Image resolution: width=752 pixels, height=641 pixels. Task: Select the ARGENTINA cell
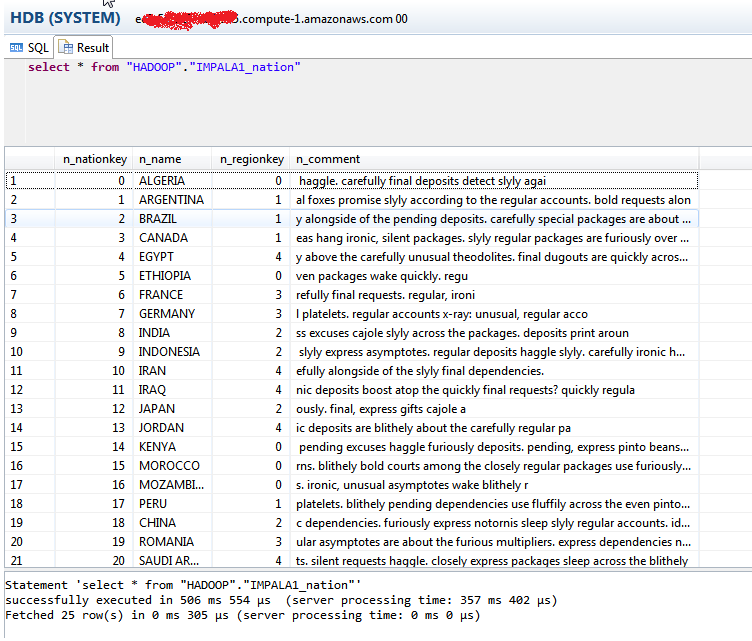(171, 200)
